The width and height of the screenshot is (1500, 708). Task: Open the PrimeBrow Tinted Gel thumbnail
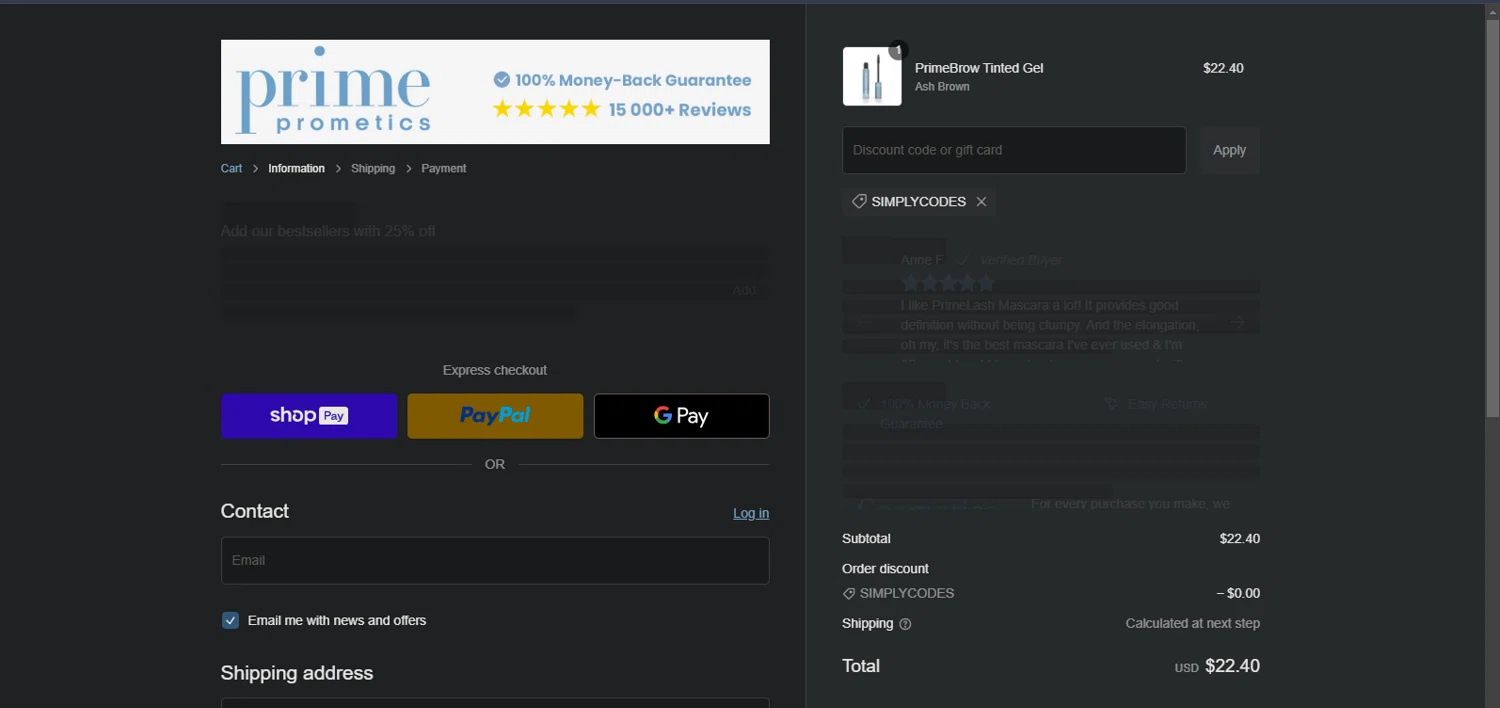click(872, 76)
